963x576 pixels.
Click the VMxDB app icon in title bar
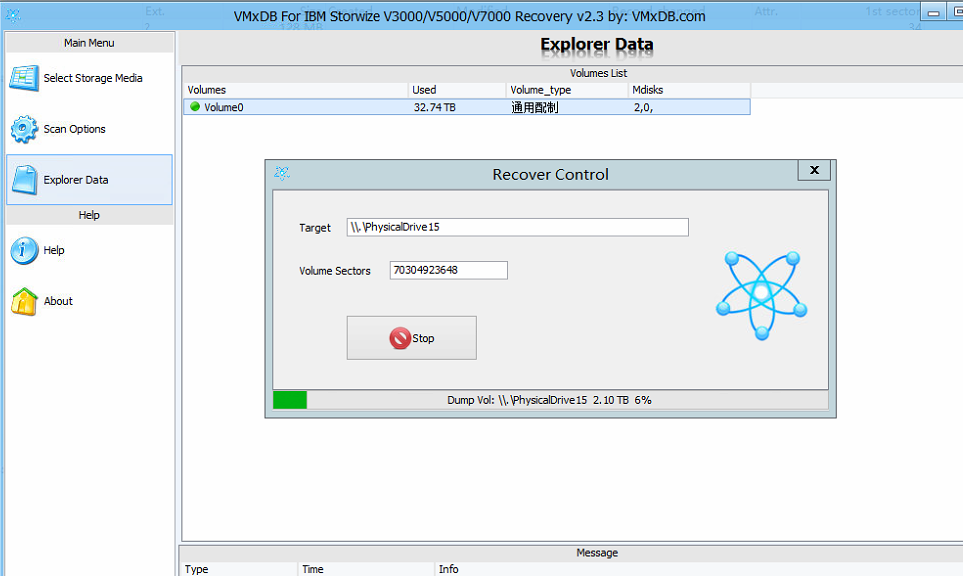(x=12, y=15)
